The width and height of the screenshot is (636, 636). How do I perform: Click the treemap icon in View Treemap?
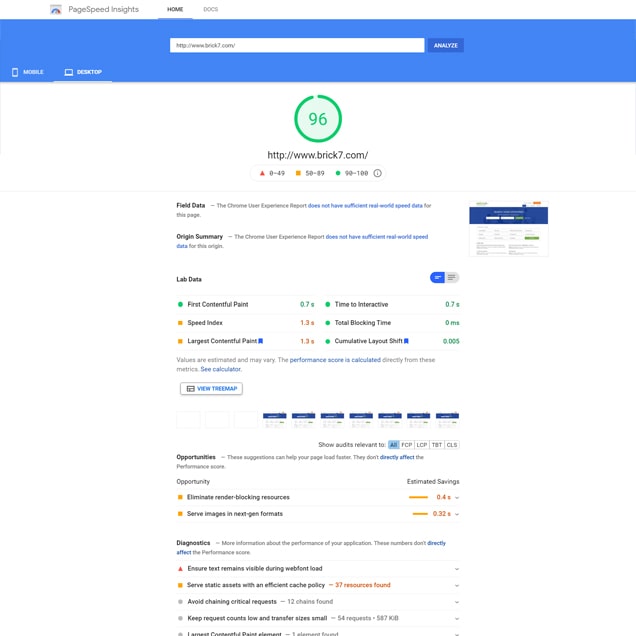tap(190, 389)
